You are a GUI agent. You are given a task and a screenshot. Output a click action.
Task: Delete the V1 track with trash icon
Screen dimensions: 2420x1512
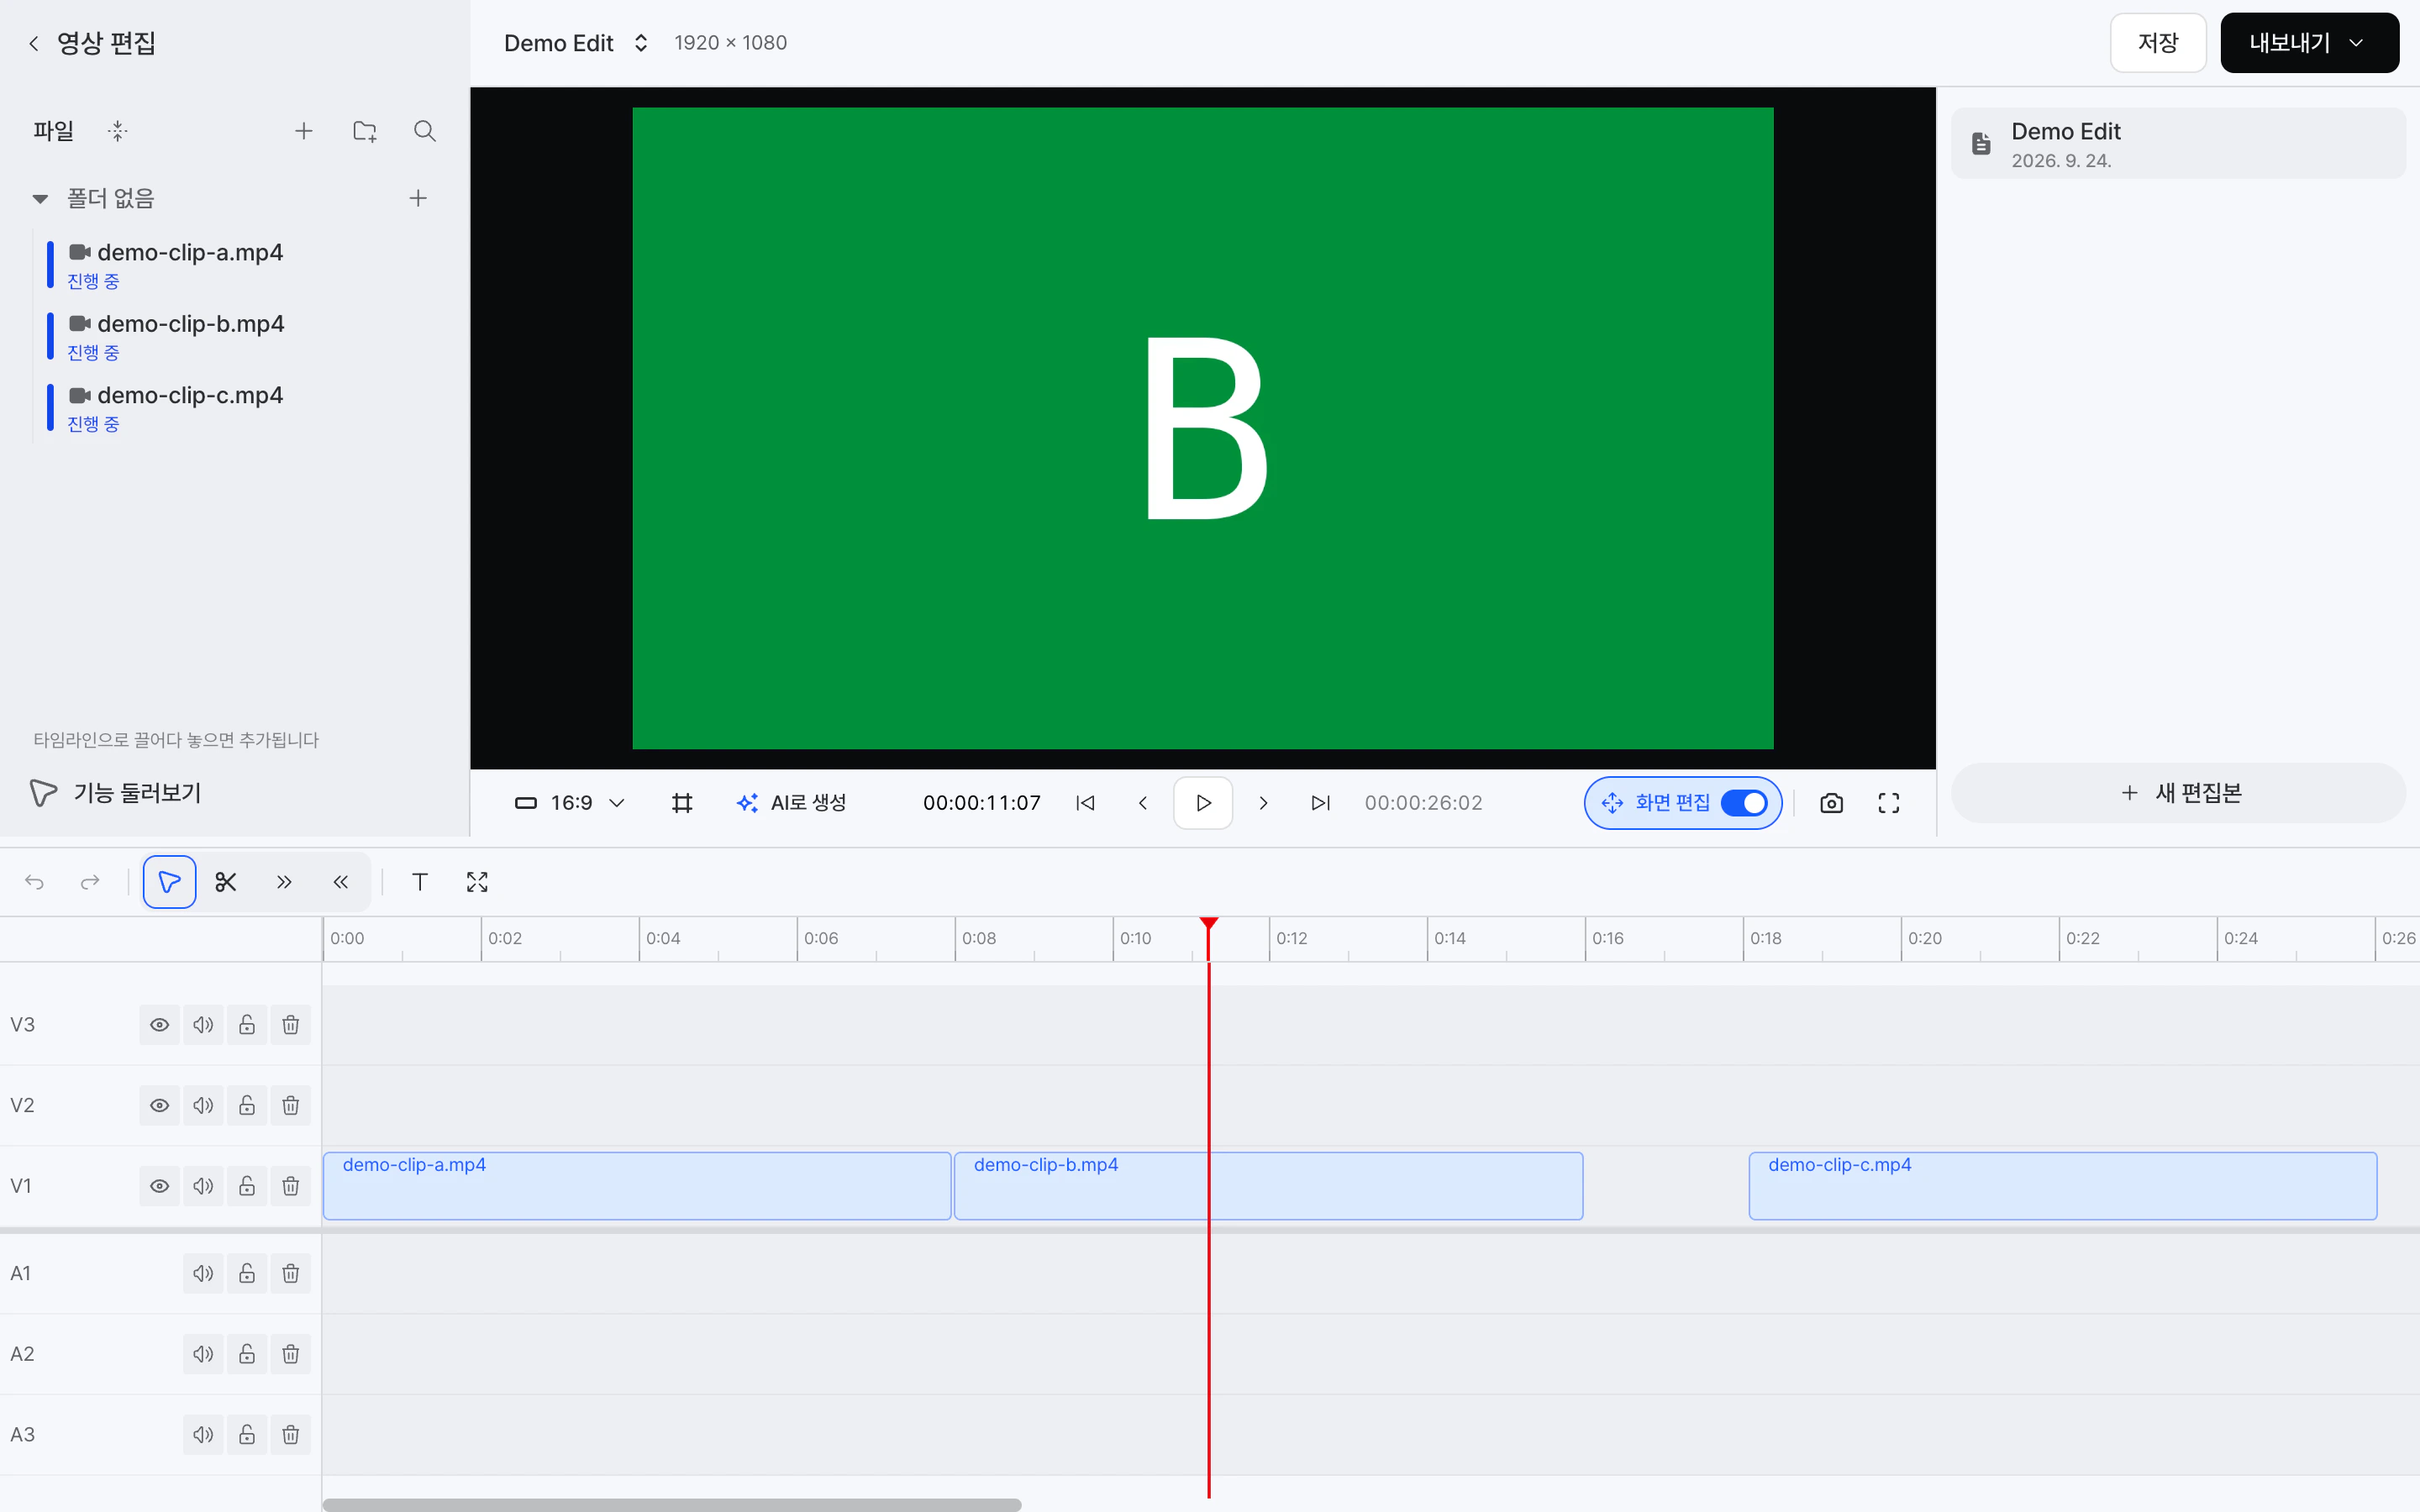[290, 1186]
